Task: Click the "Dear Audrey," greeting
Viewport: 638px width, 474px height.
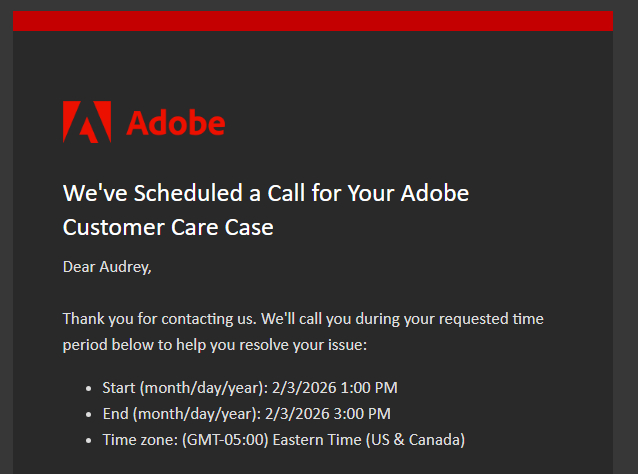Action: 107,266
